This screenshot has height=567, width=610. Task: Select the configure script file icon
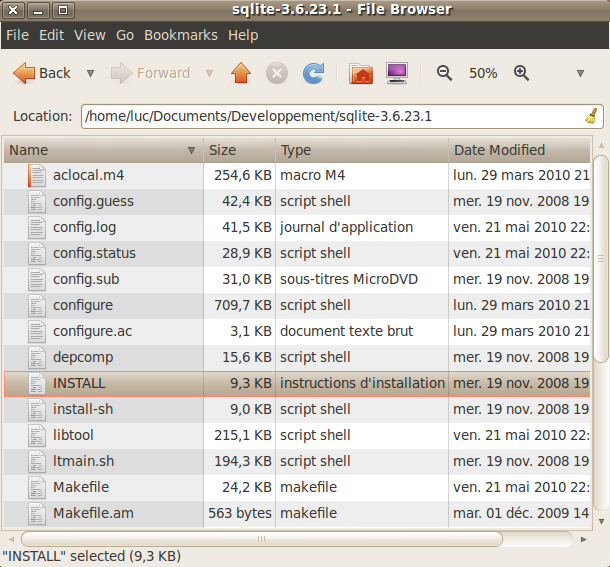(x=37, y=305)
